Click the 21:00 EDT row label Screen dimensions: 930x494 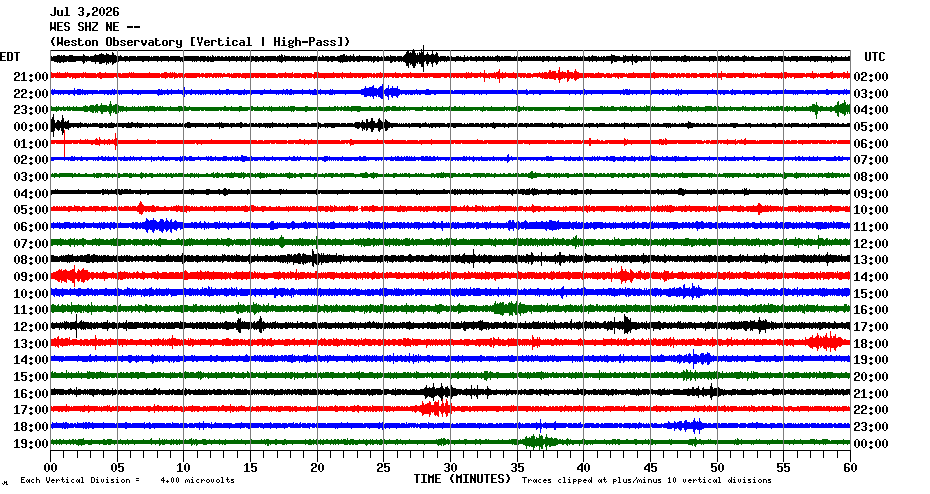[x=31, y=77]
